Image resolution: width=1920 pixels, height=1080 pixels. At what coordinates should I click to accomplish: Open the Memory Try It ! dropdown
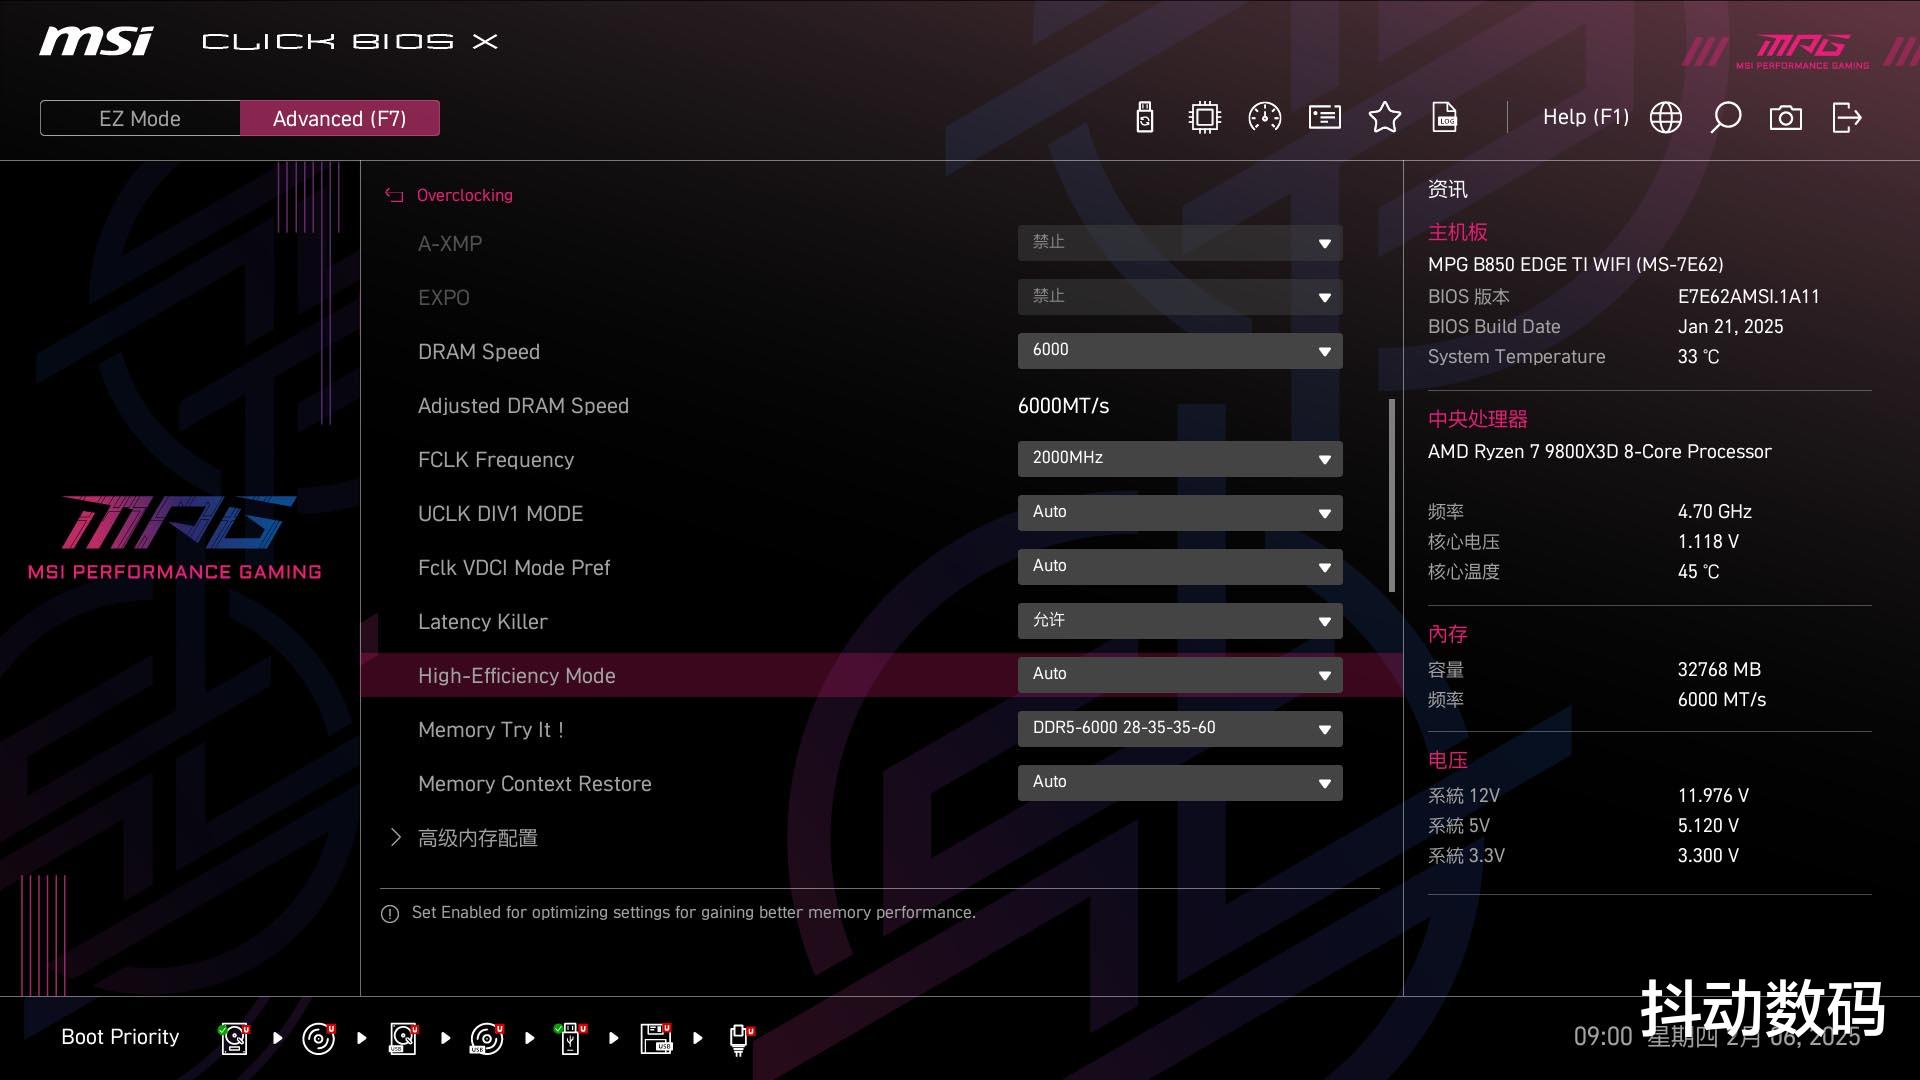pyautogui.click(x=1180, y=729)
